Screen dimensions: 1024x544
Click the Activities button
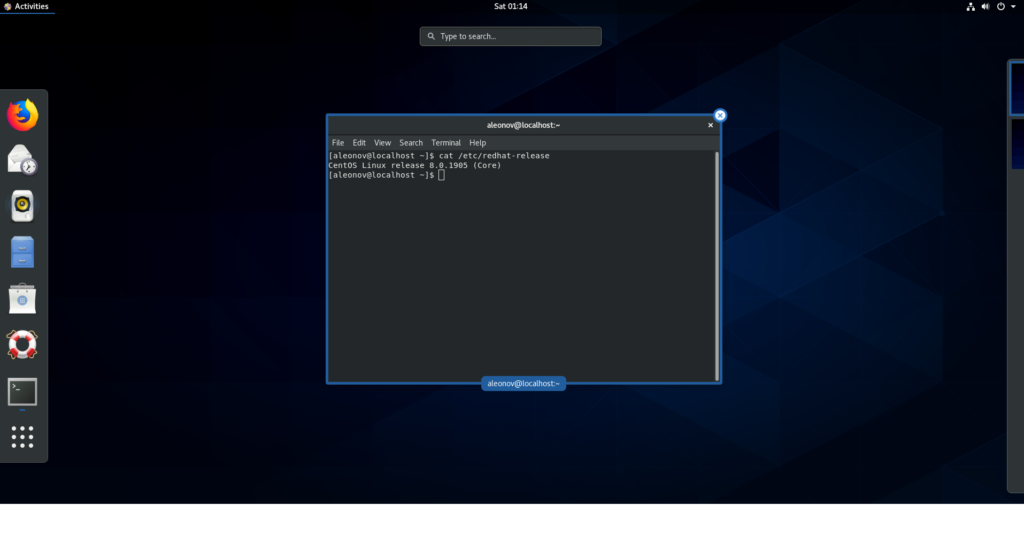click(x=26, y=6)
